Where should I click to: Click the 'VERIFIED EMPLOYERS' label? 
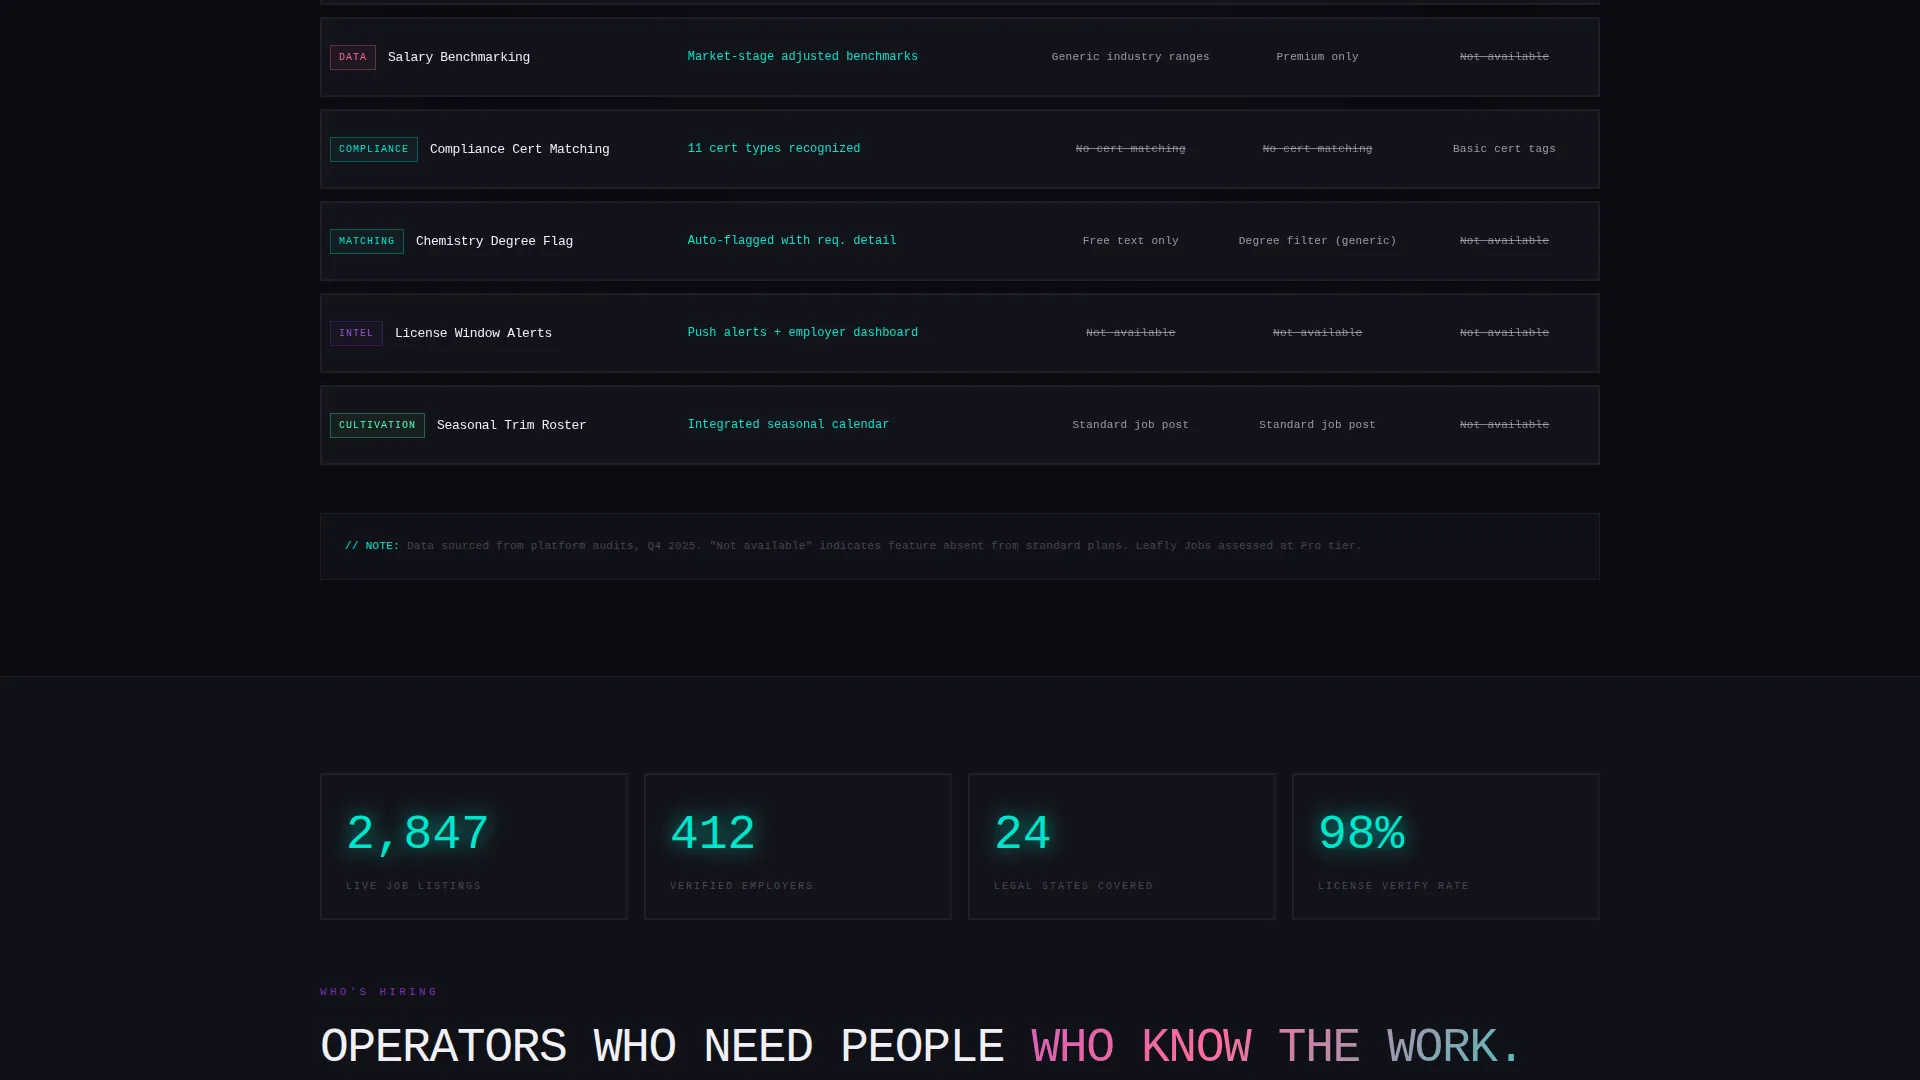tap(741, 886)
